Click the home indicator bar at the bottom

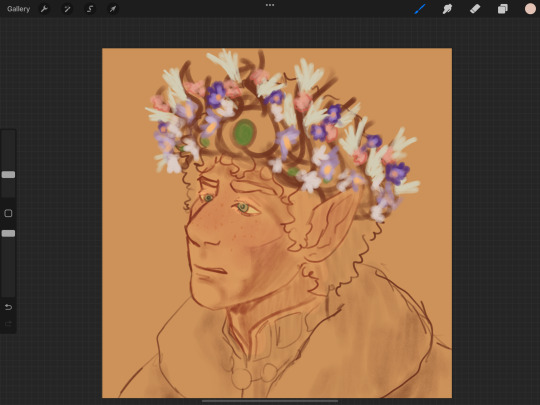(x=270, y=401)
